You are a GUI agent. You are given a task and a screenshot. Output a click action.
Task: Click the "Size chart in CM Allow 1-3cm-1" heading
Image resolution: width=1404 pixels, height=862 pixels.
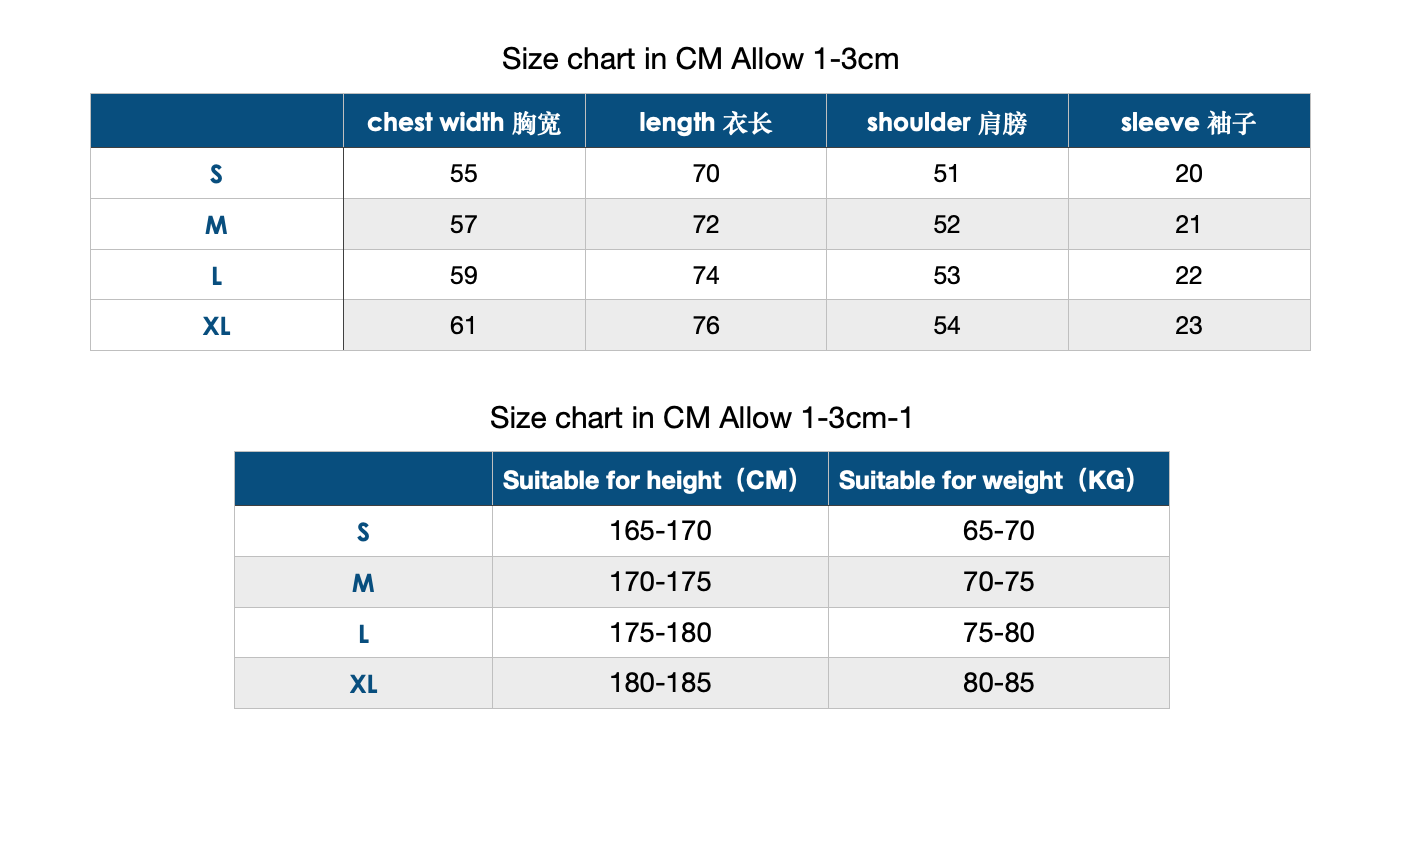[701, 417]
